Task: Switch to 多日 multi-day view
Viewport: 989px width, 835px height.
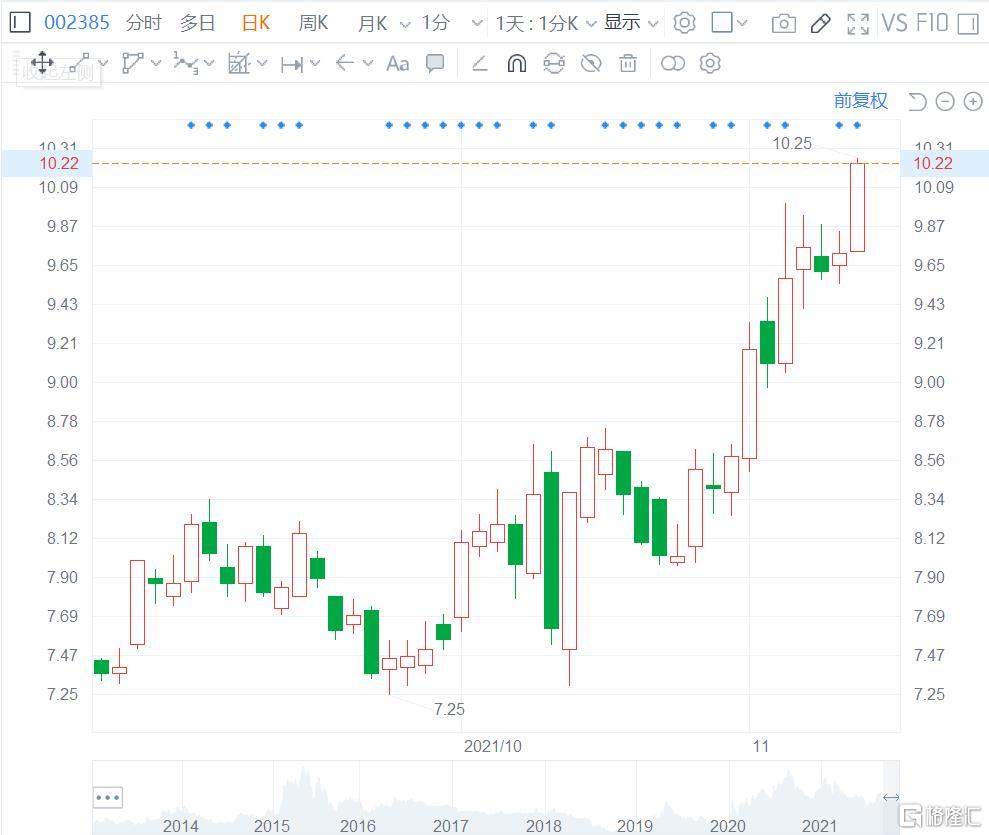Action: pos(197,23)
